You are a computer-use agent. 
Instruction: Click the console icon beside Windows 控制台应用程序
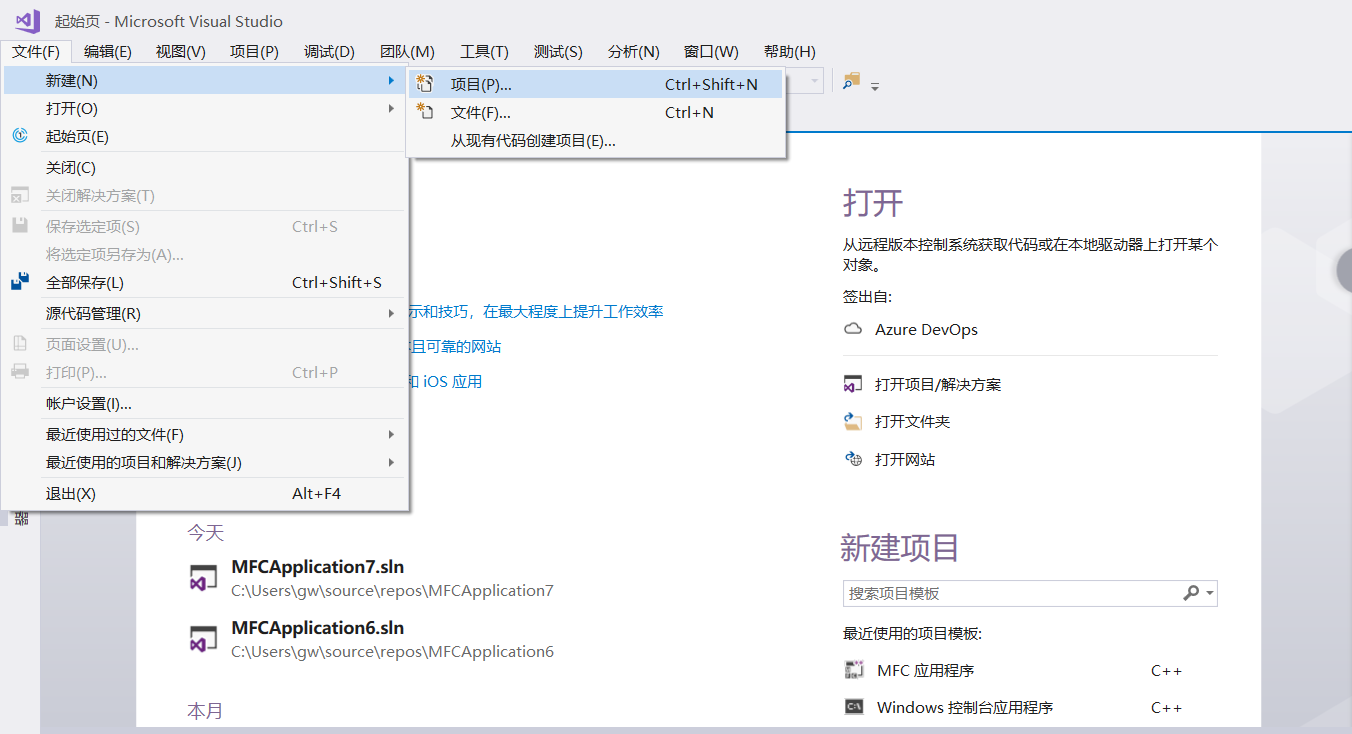pyautogui.click(x=854, y=707)
